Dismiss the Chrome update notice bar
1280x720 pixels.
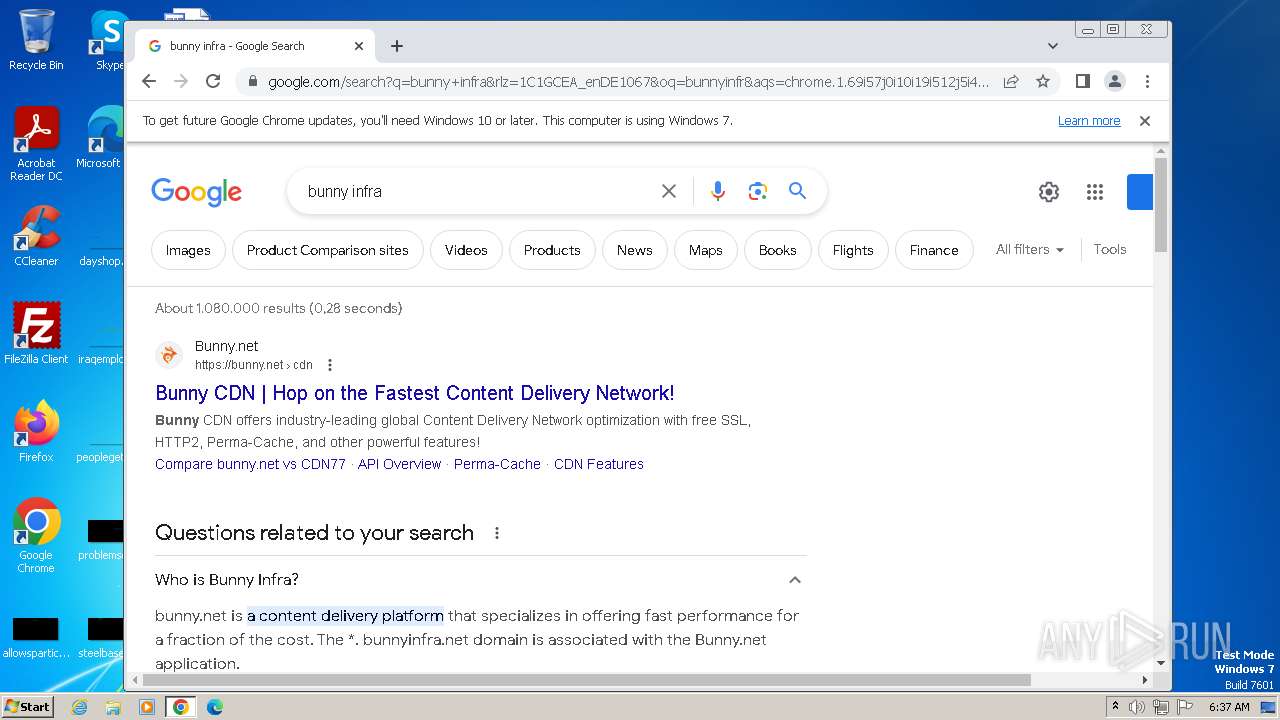[1145, 121]
